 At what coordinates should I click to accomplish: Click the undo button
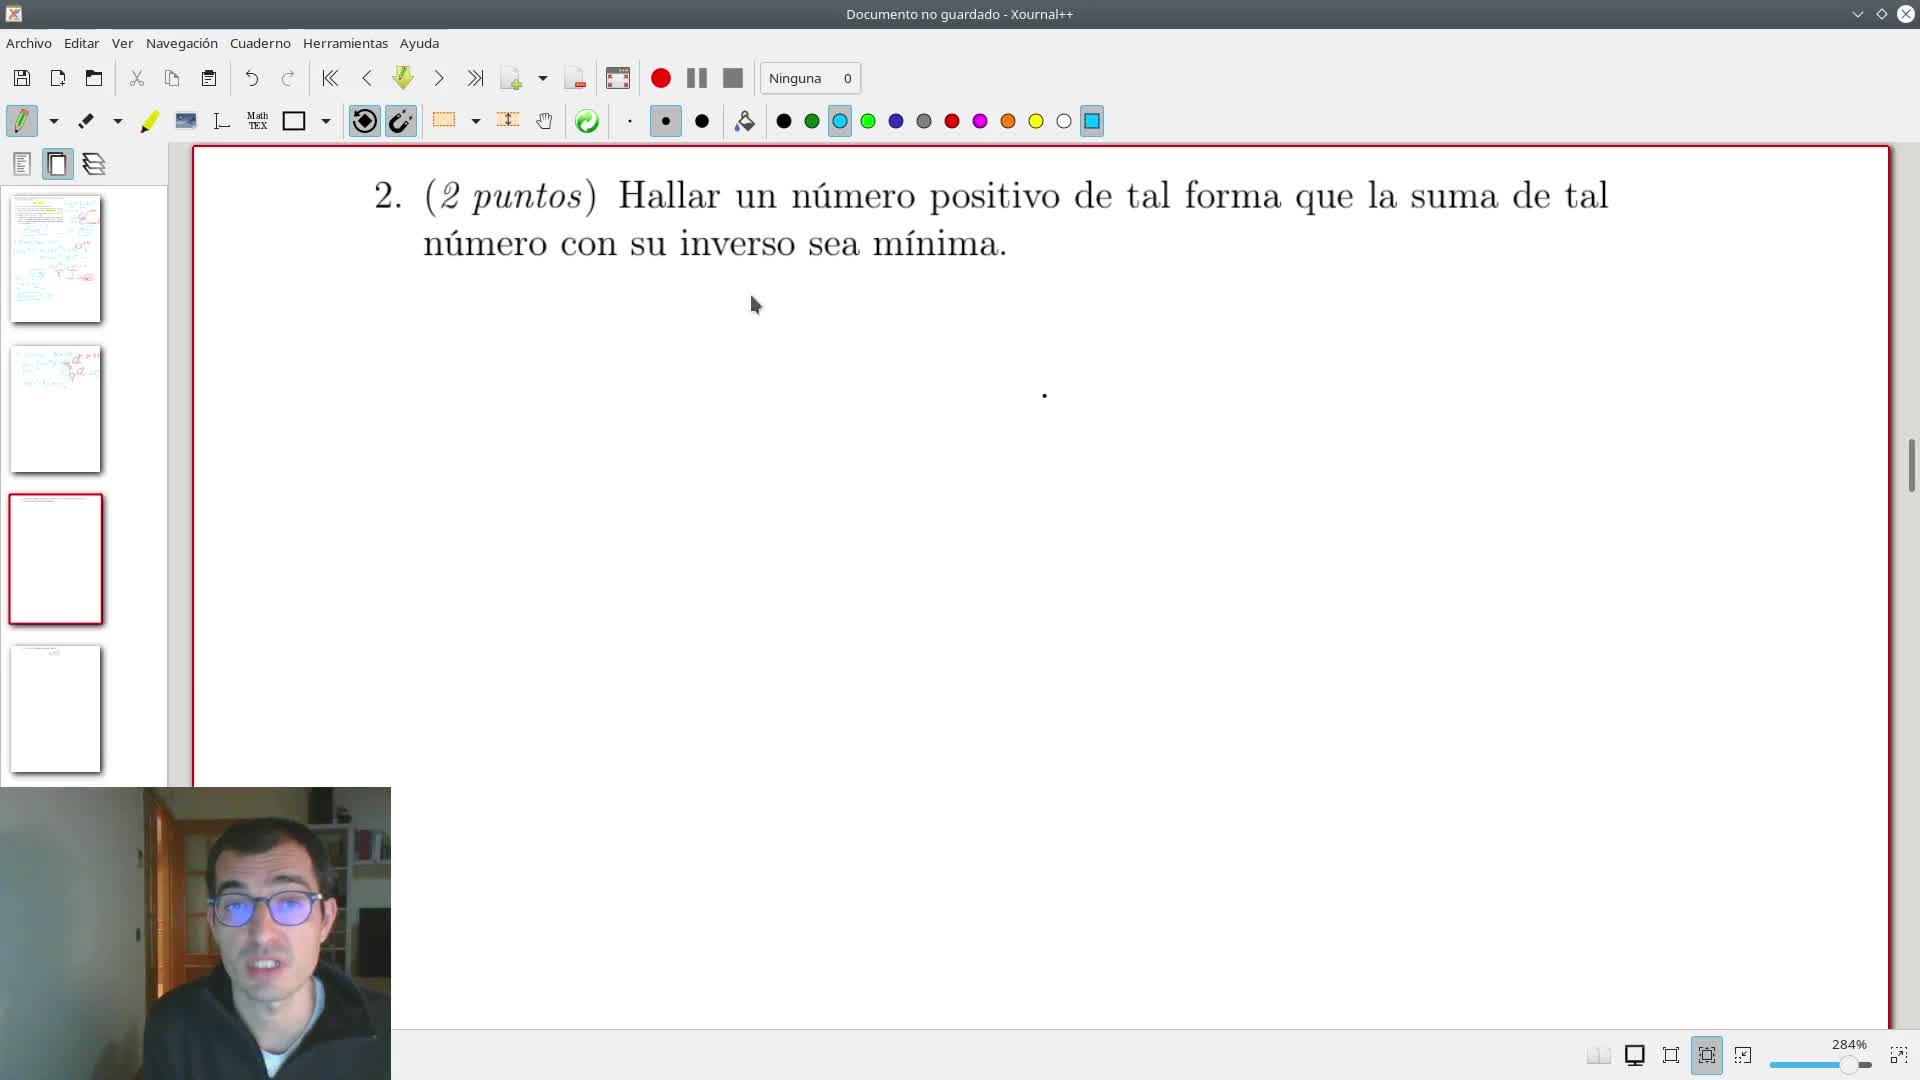coord(252,78)
